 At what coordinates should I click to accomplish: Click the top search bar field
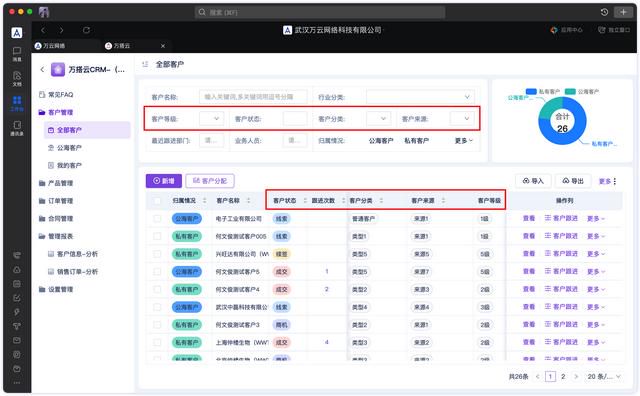320,12
